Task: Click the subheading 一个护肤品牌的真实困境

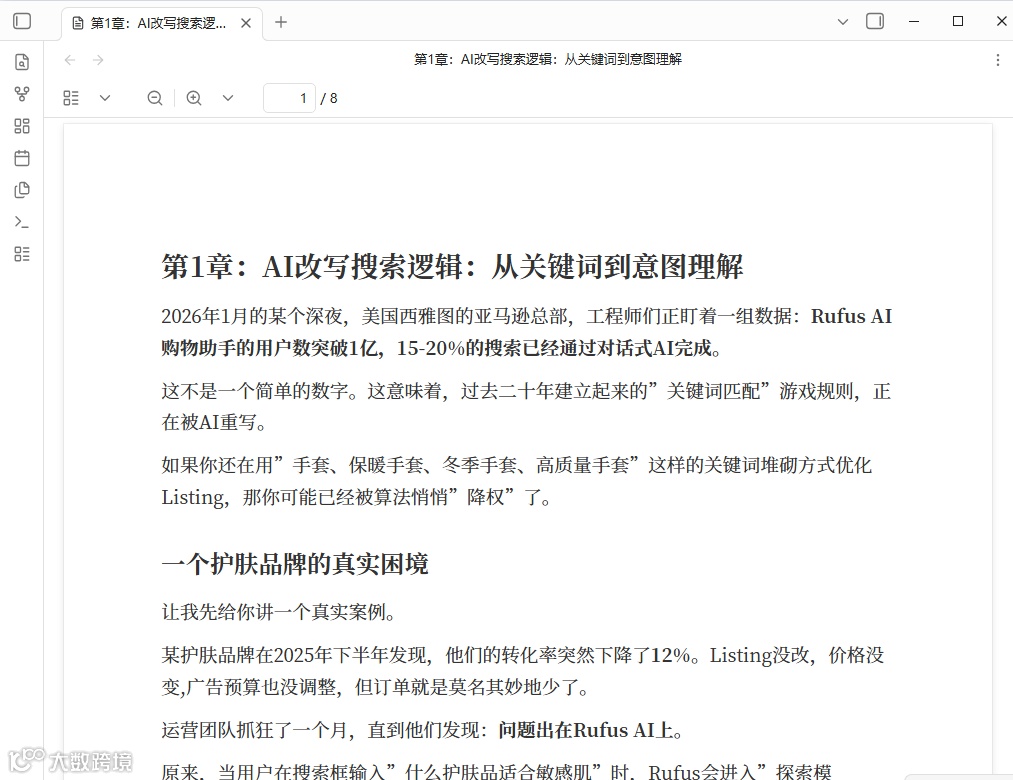Action: tap(295, 564)
